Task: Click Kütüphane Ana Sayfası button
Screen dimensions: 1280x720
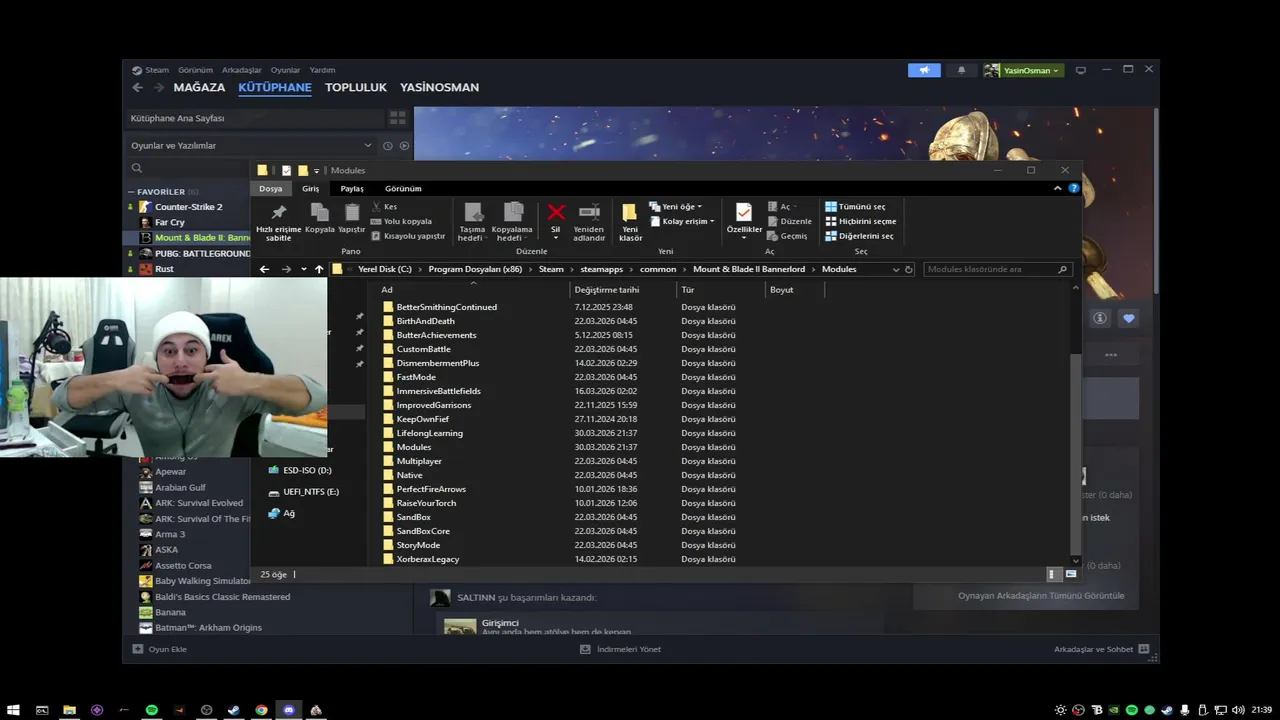Action: coord(254,118)
